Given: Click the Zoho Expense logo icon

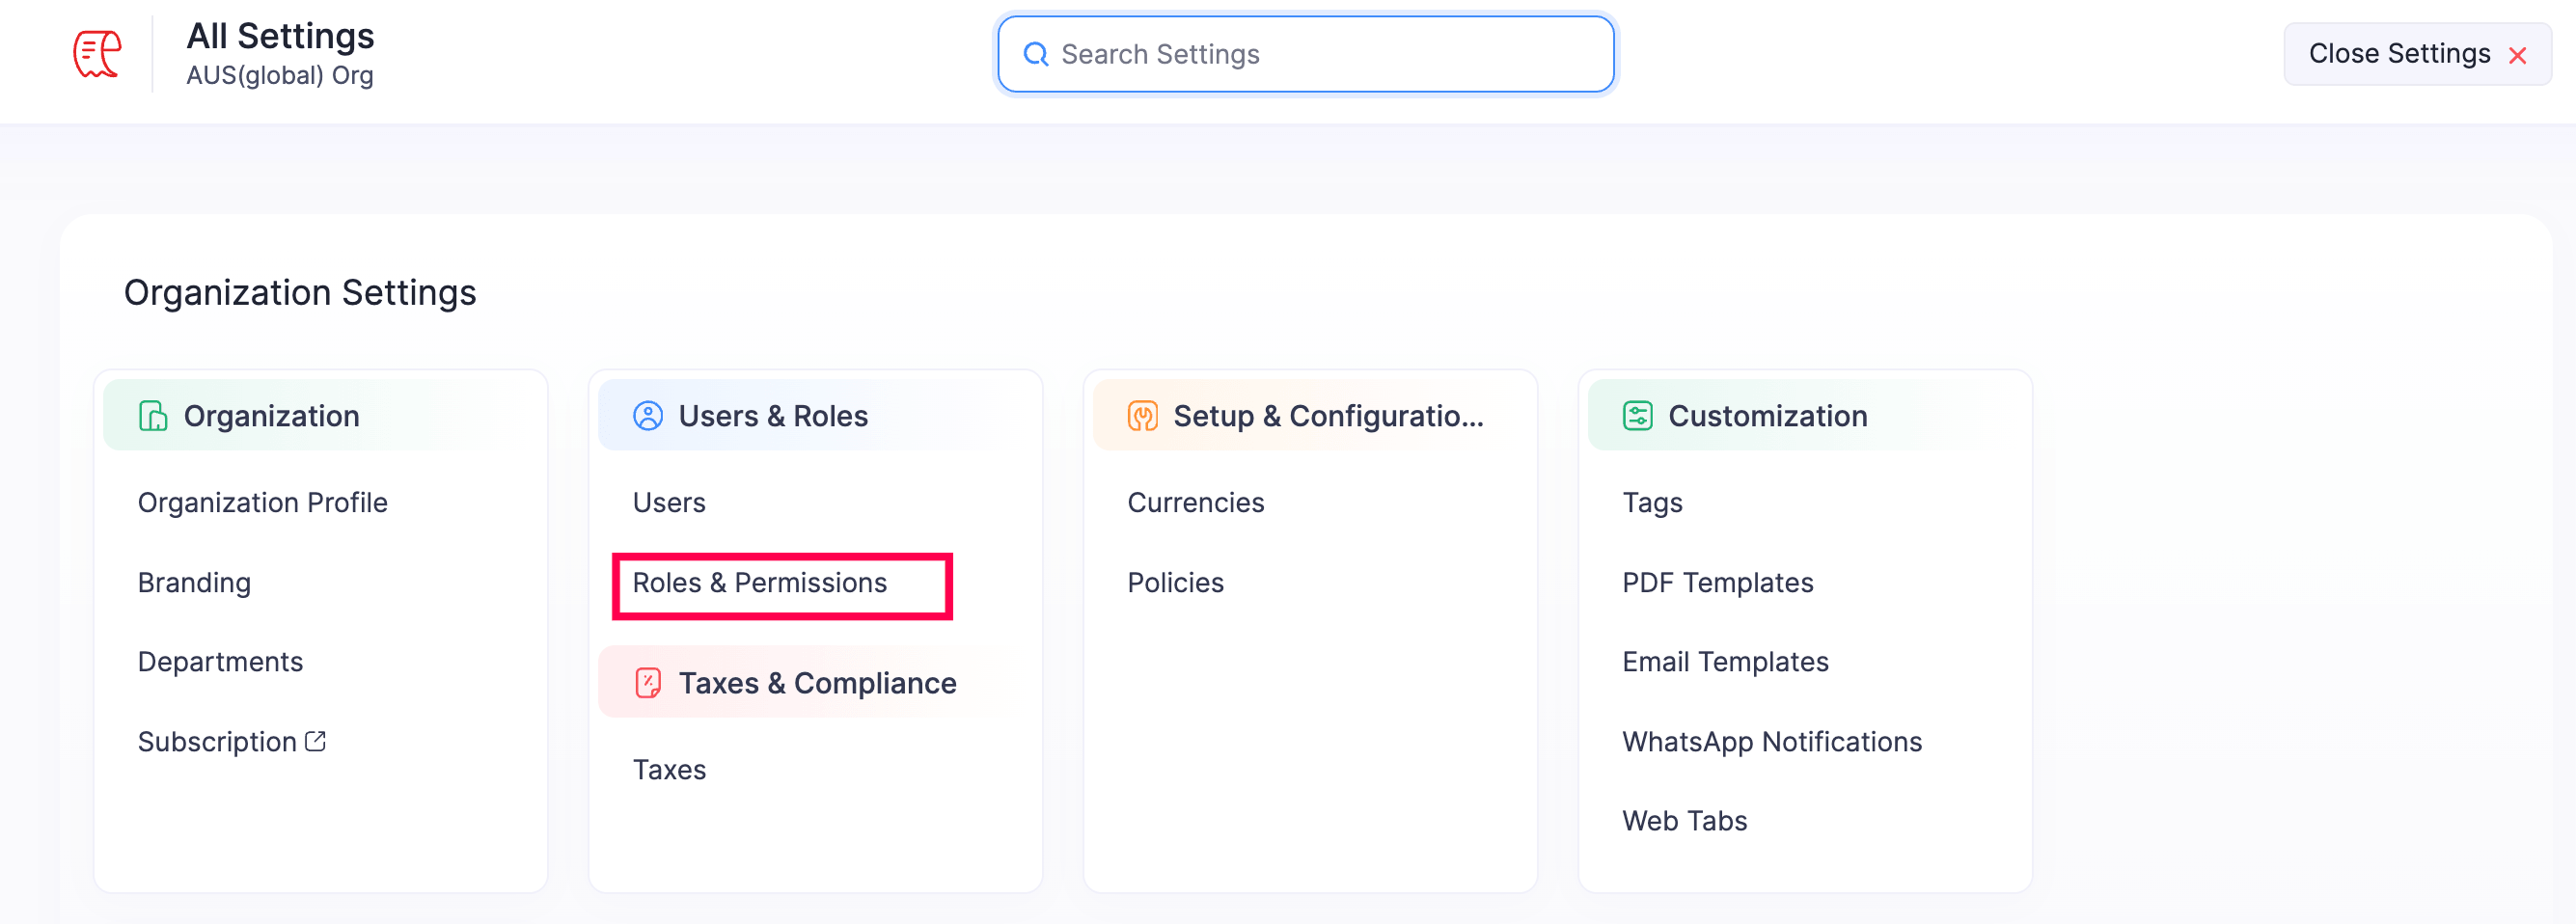Looking at the screenshot, I should pos(97,54).
